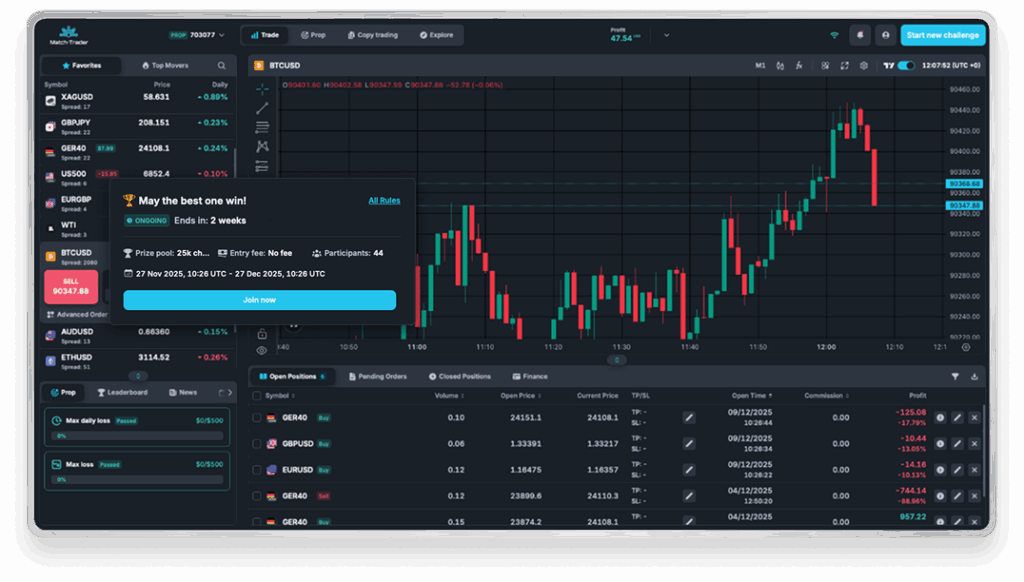Viewport: 1024px width, 582px height.
Task: Open the indicators fx icon
Action: pyautogui.click(x=799, y=65)
